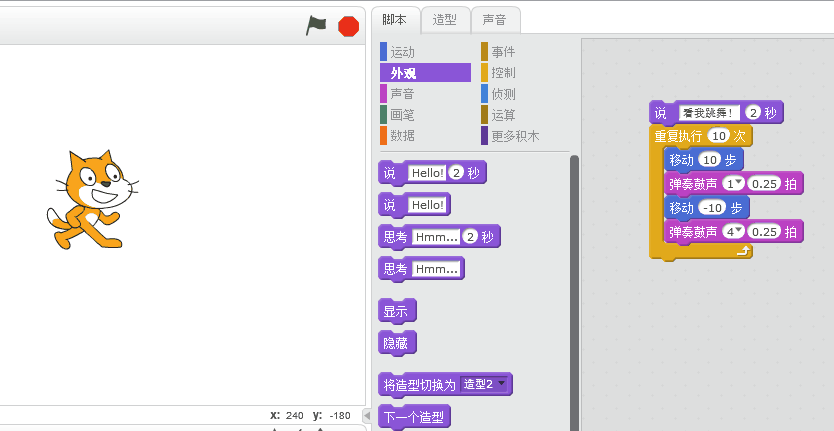
Task: Click the blocks palette vertical scrollbar
Action: click(574, 293)
